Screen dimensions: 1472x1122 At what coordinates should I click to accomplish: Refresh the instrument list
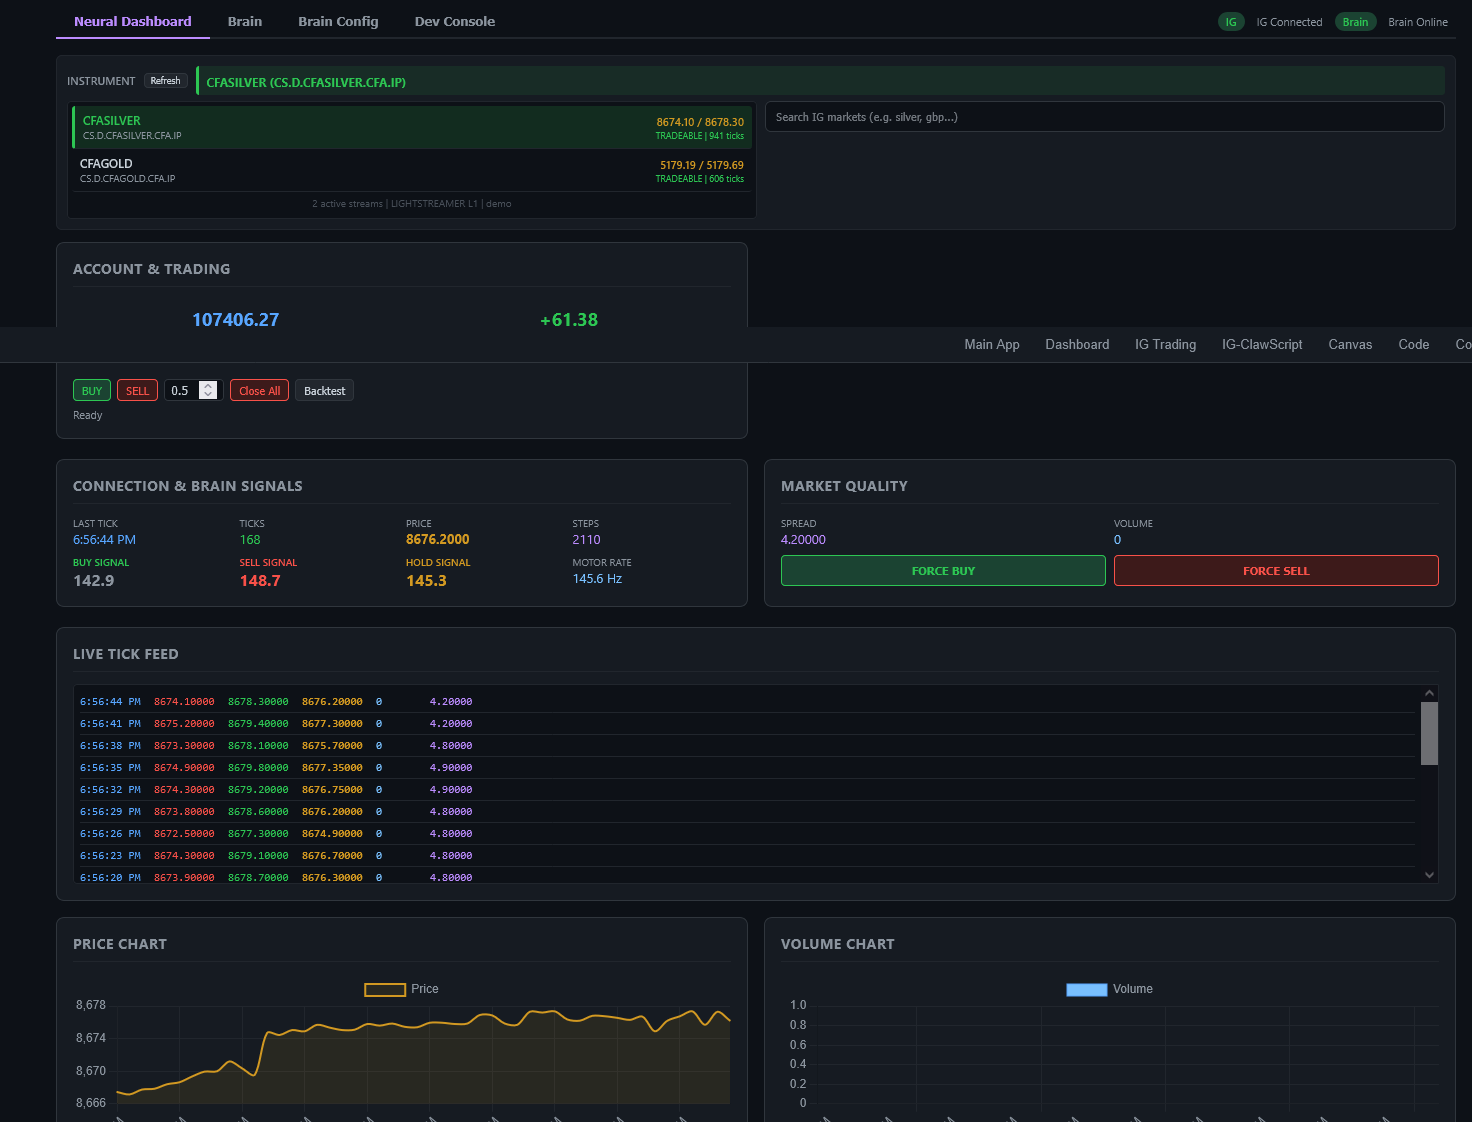pyautogui.click(x=165, y=80)
